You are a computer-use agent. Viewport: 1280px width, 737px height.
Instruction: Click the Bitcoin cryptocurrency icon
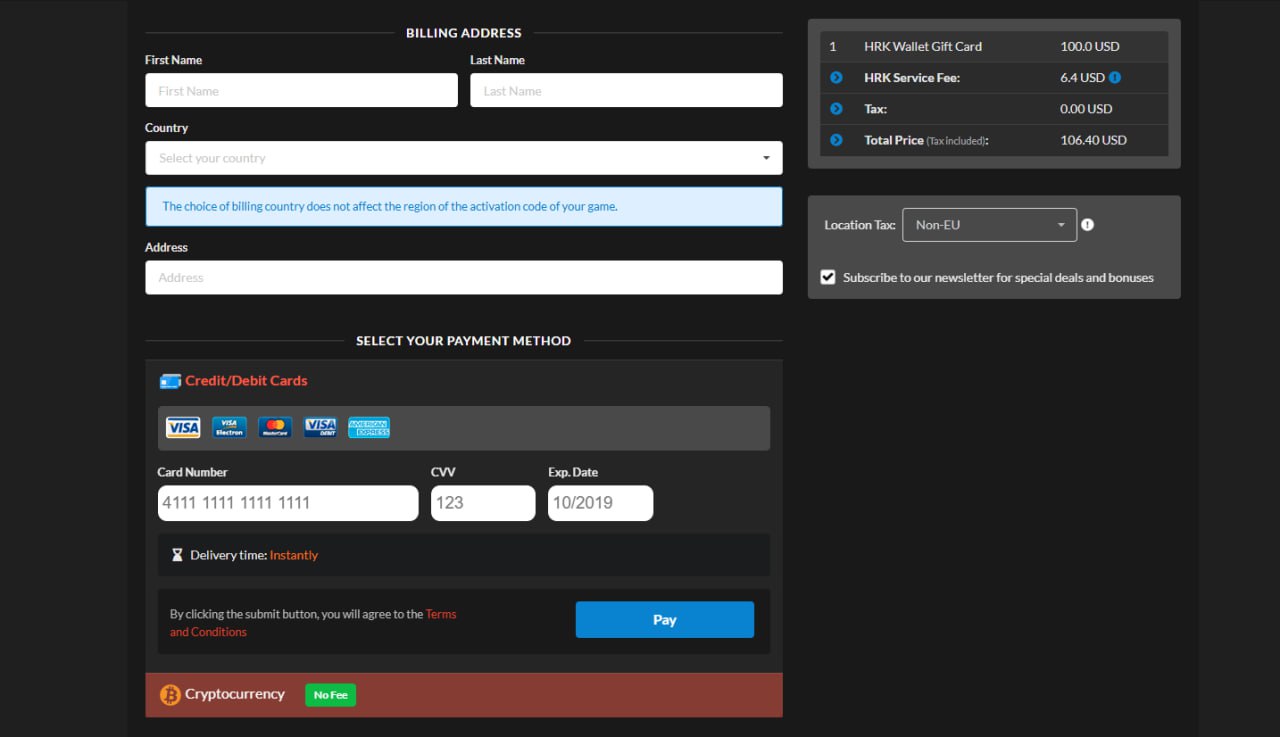(x=170, y=695)
